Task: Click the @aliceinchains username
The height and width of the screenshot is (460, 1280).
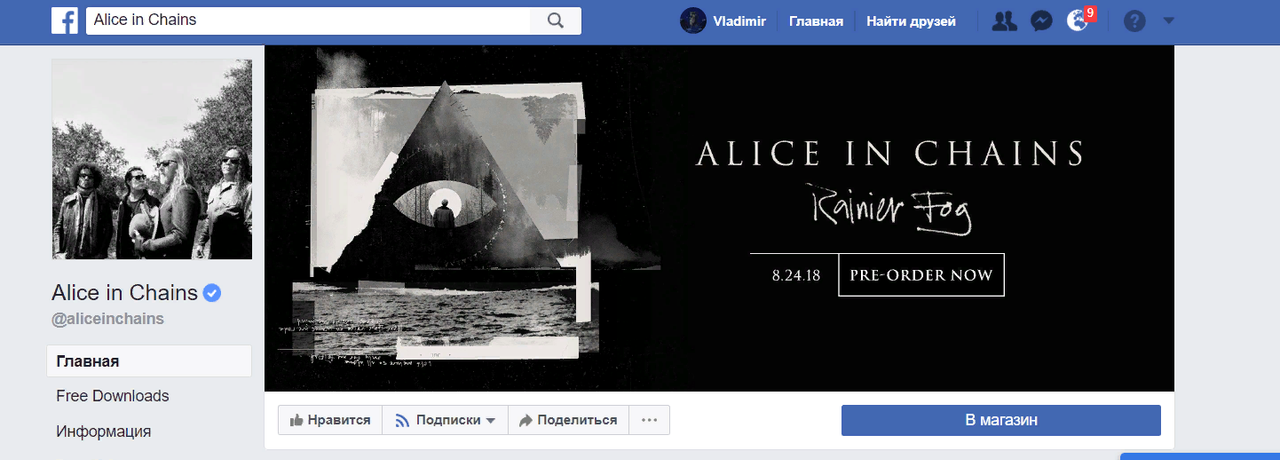Action: [x=108, y=319]
